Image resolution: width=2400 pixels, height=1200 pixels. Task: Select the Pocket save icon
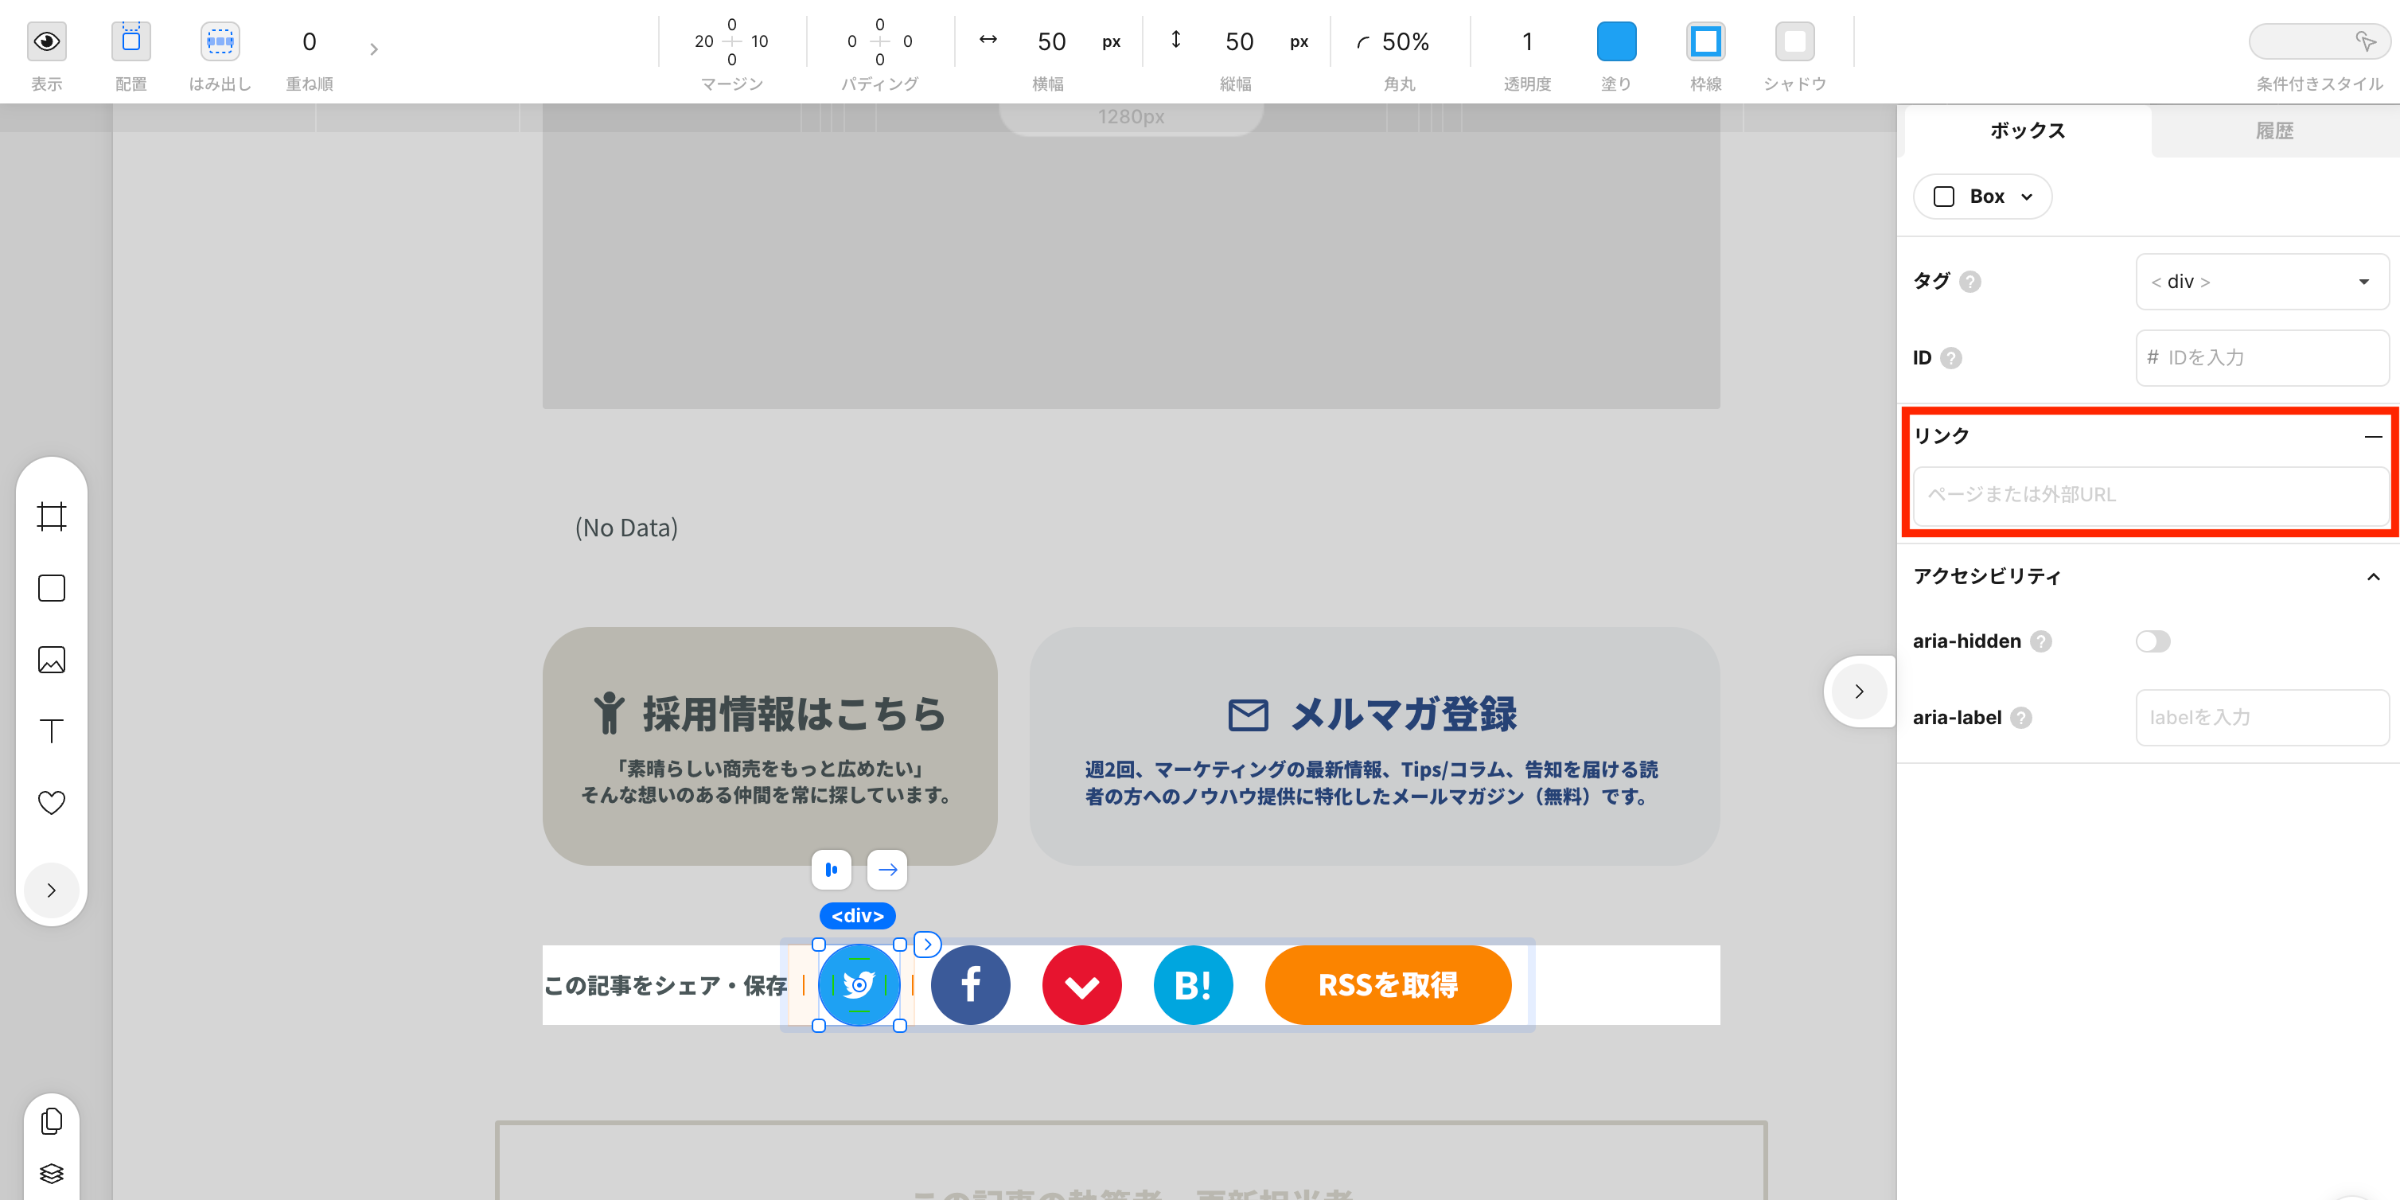click(1082, 985)
